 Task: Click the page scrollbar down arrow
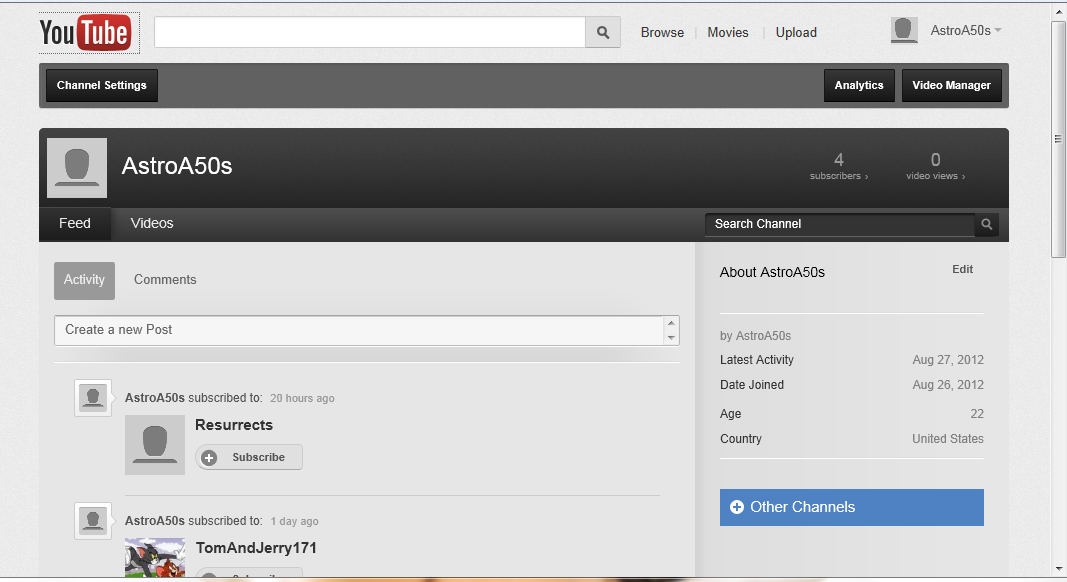pyautogui.click(x=1058, y=569)
